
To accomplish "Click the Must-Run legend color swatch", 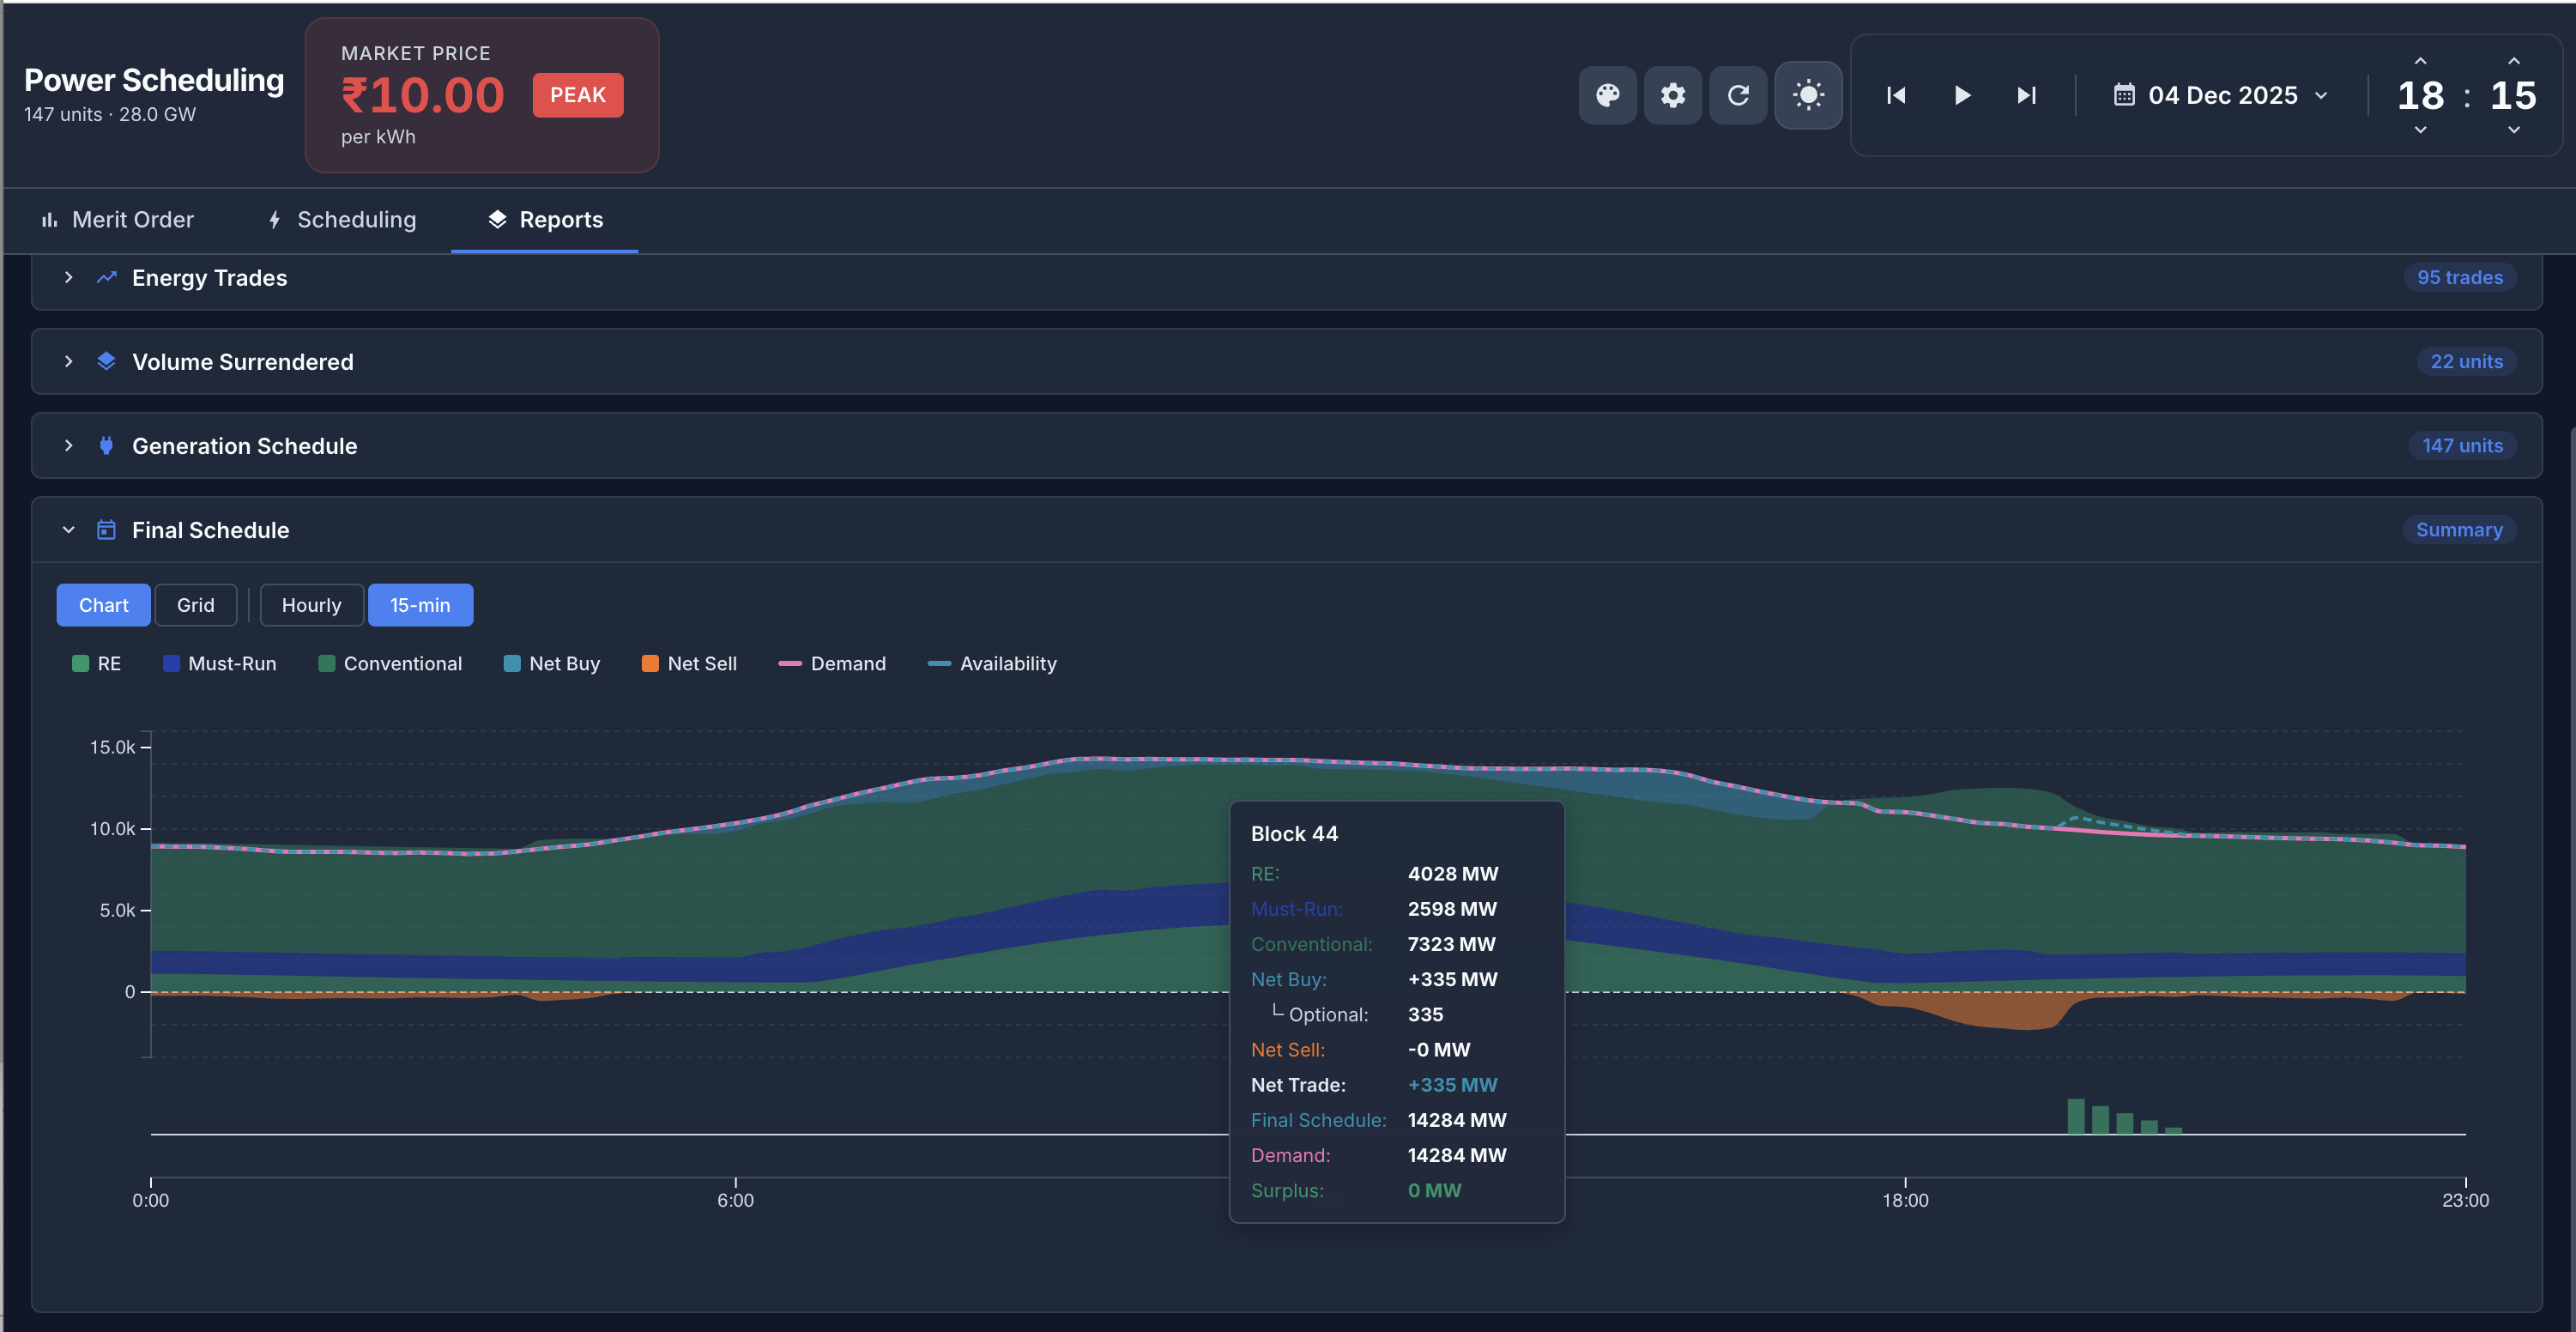I will pyautogui.click(x=170, y=663).
